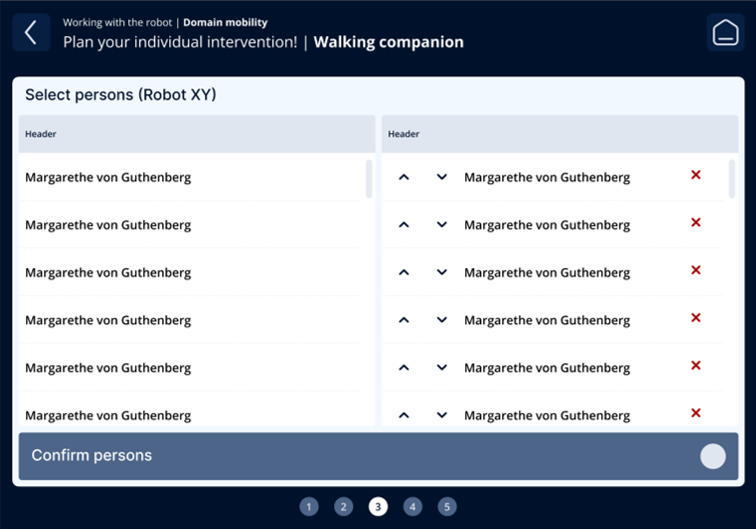756x529 pixels.
Task: Click fifth person's name in right list
Action: tap(547, 369)
